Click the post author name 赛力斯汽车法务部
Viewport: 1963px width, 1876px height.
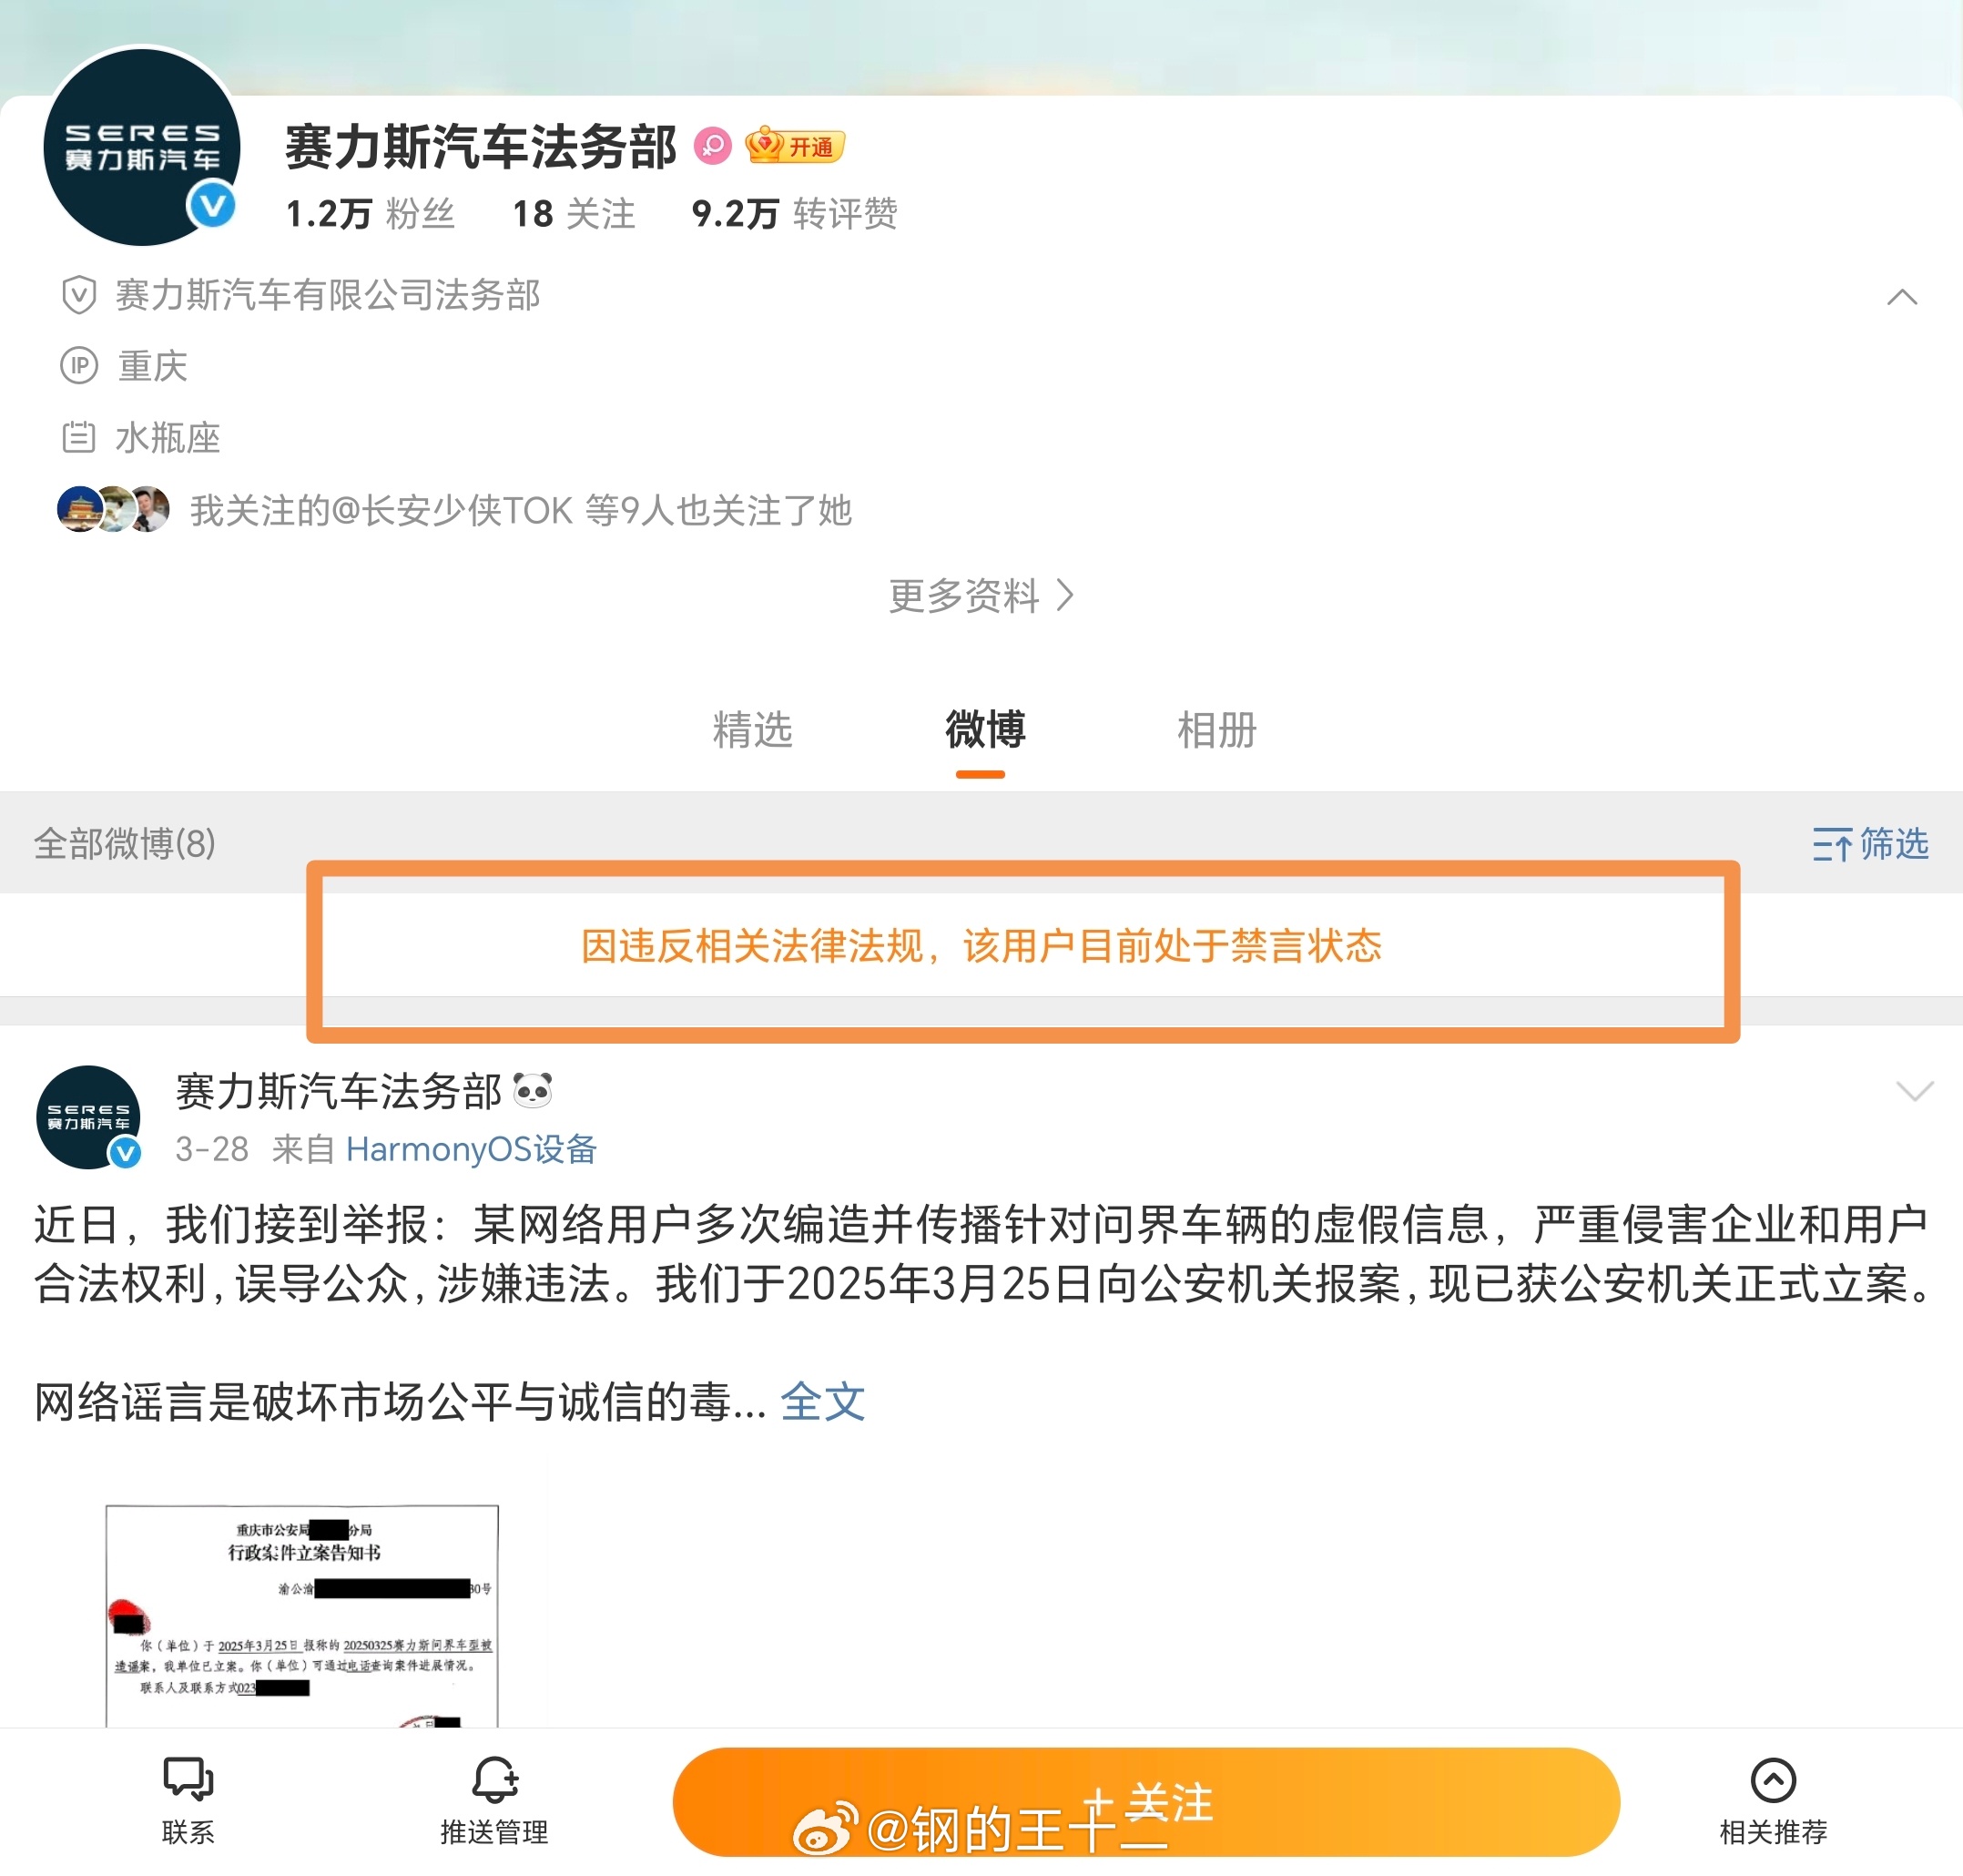[339, 1091]
